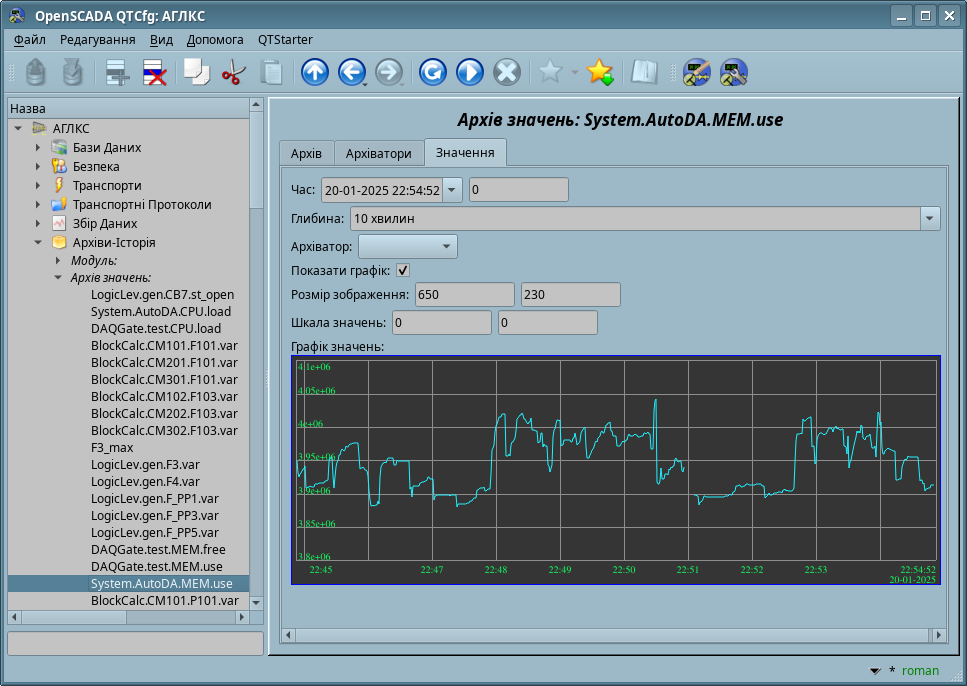Click the Delete item red-cross icon
This screenshot has height=686, width=967.
154,72
